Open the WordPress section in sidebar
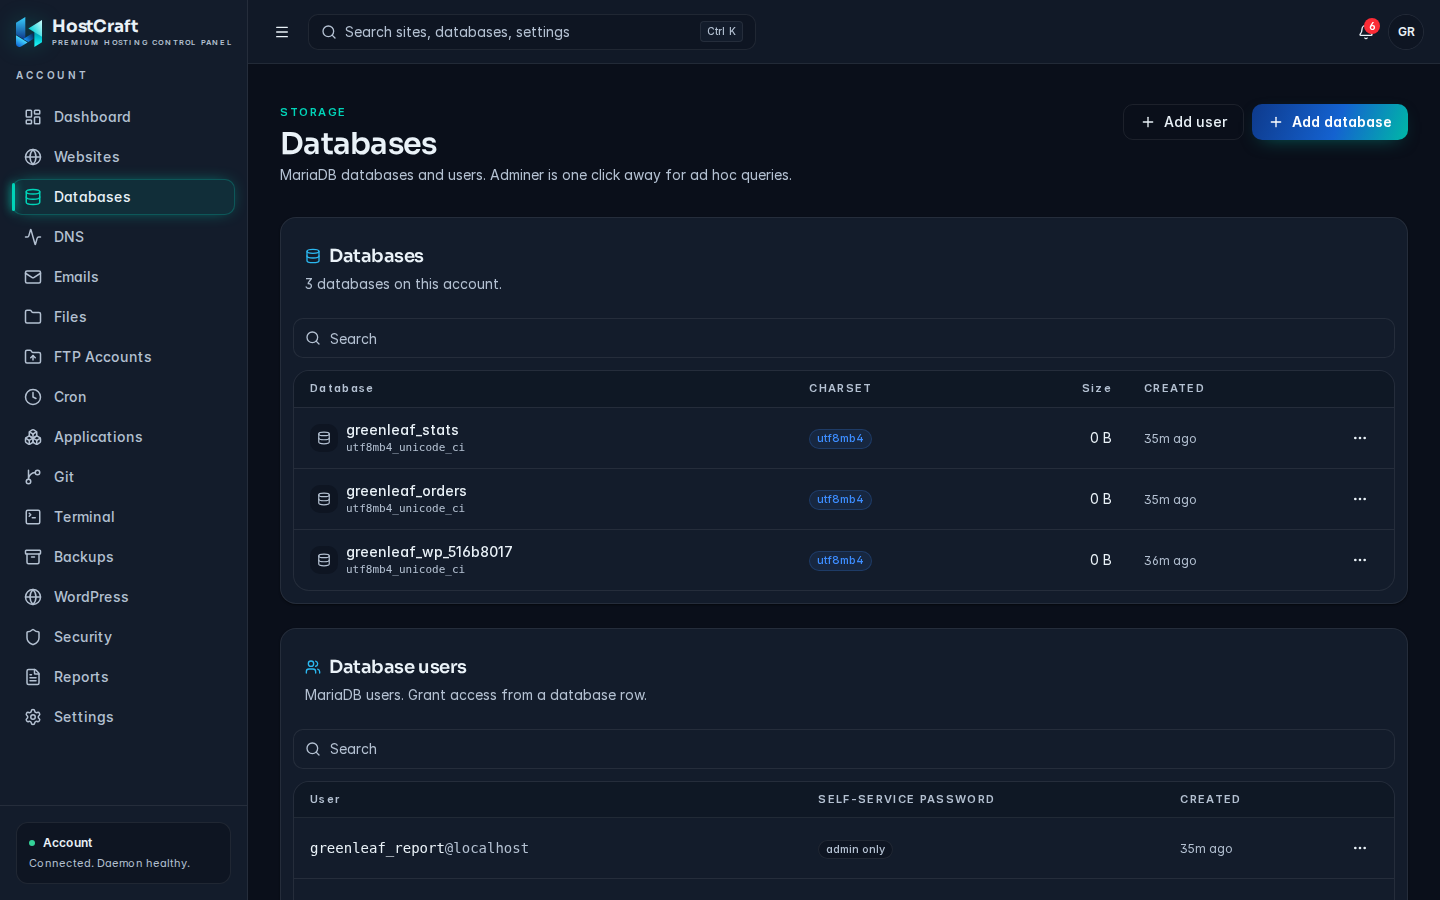Viewport: 1440px width, 900px height. (124, 597)
